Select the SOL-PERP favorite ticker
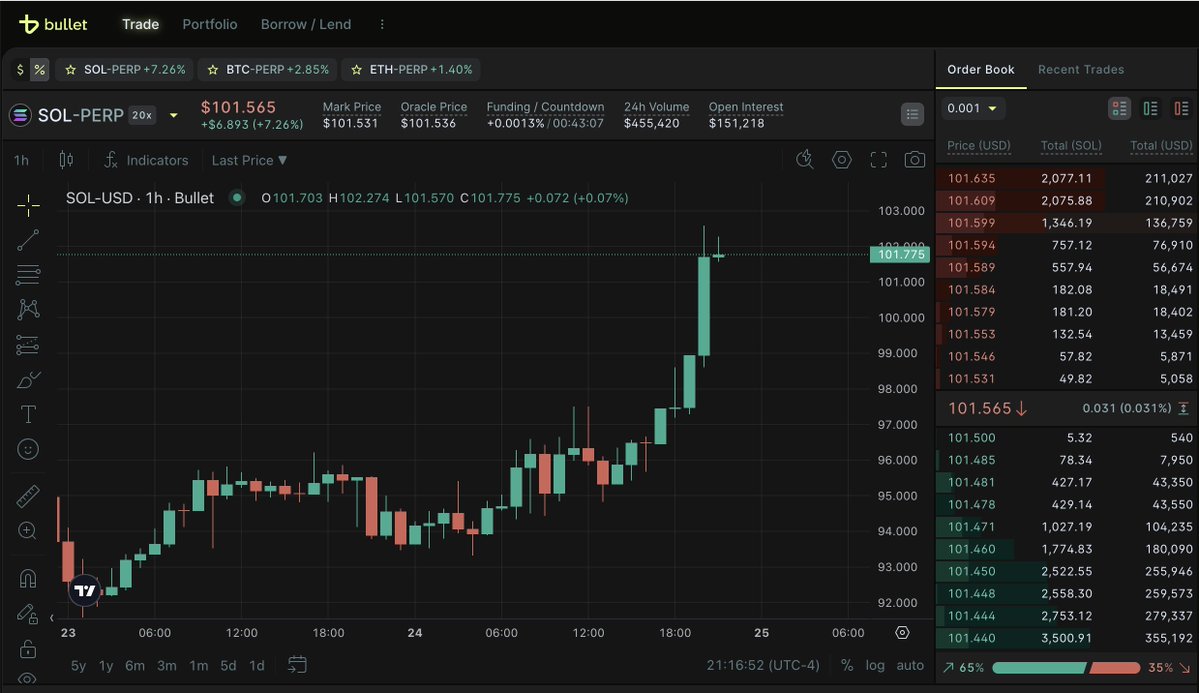Screen dimensions: 1199x693 pos(126,70)
